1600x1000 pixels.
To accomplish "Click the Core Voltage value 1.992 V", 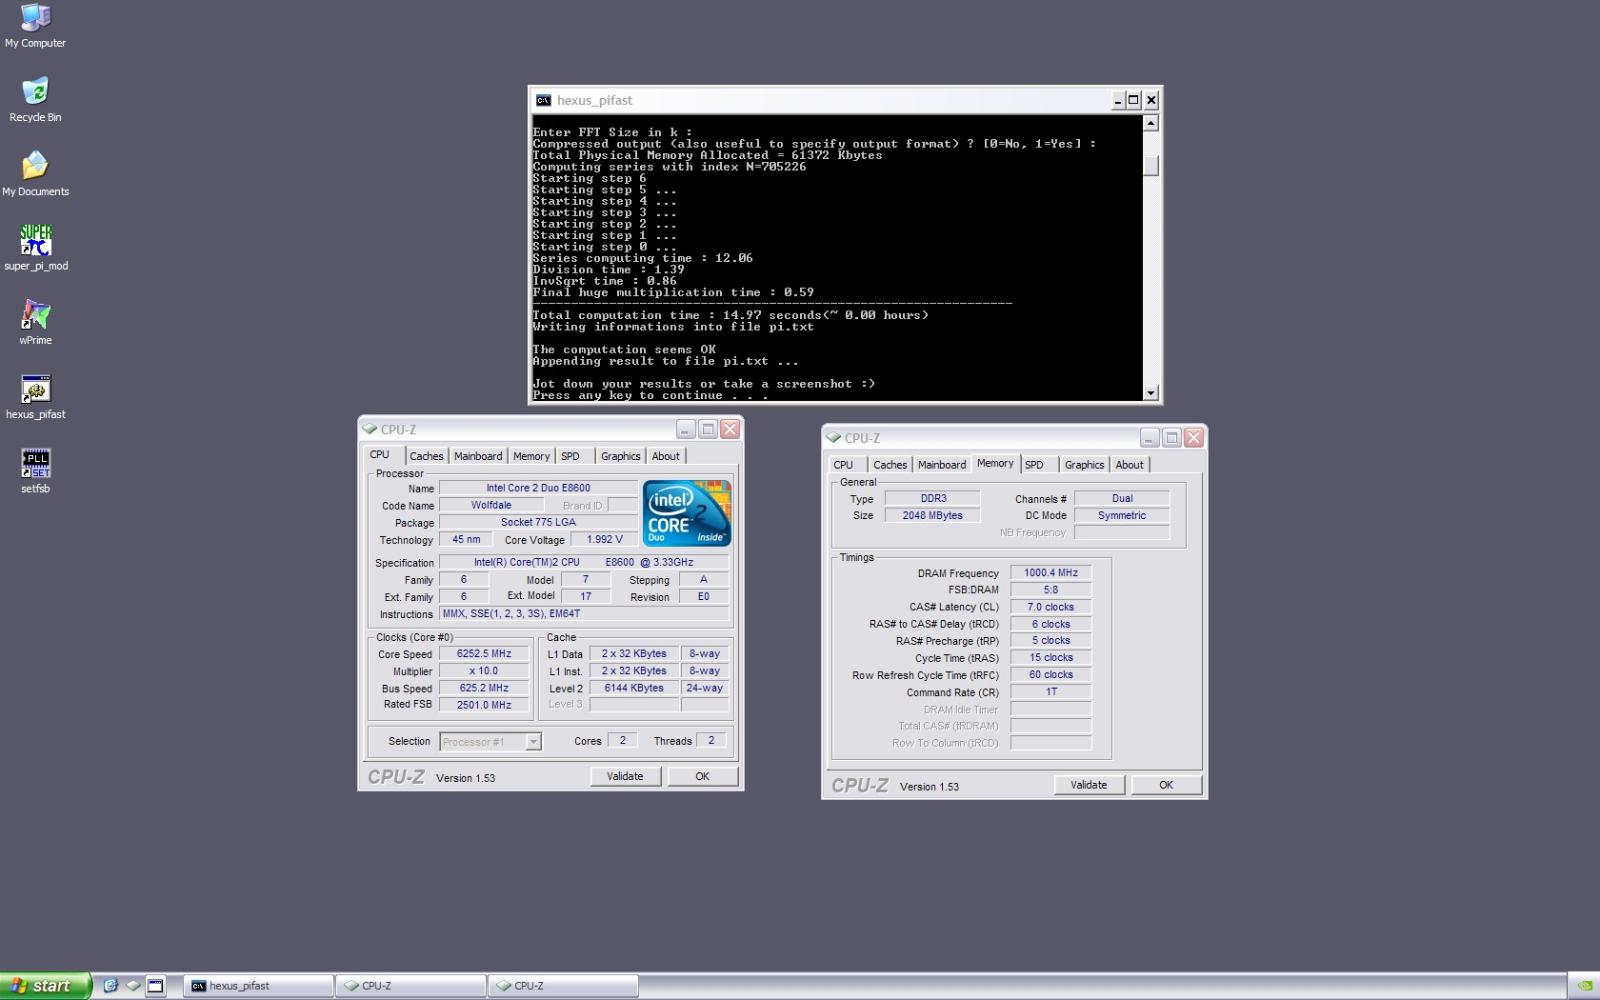I will click(x=604, y=539).
